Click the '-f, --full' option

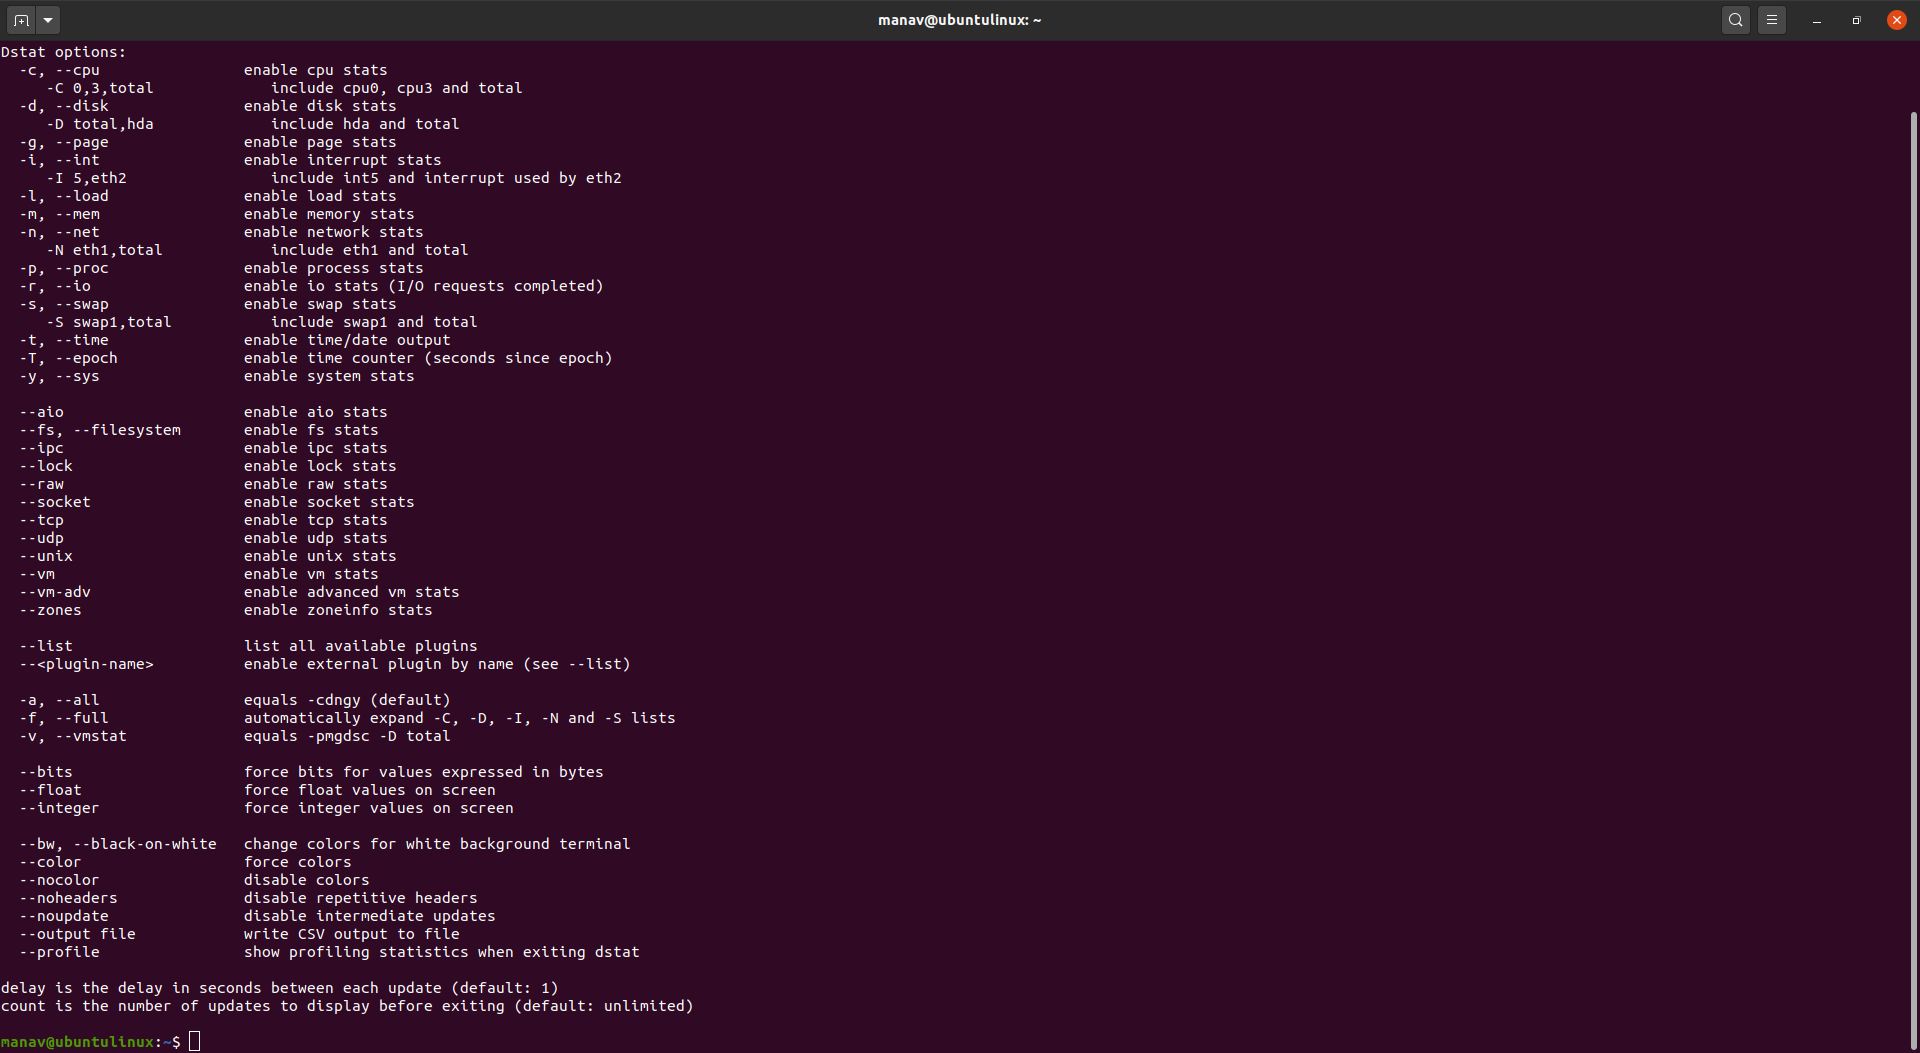pos(64,718)
